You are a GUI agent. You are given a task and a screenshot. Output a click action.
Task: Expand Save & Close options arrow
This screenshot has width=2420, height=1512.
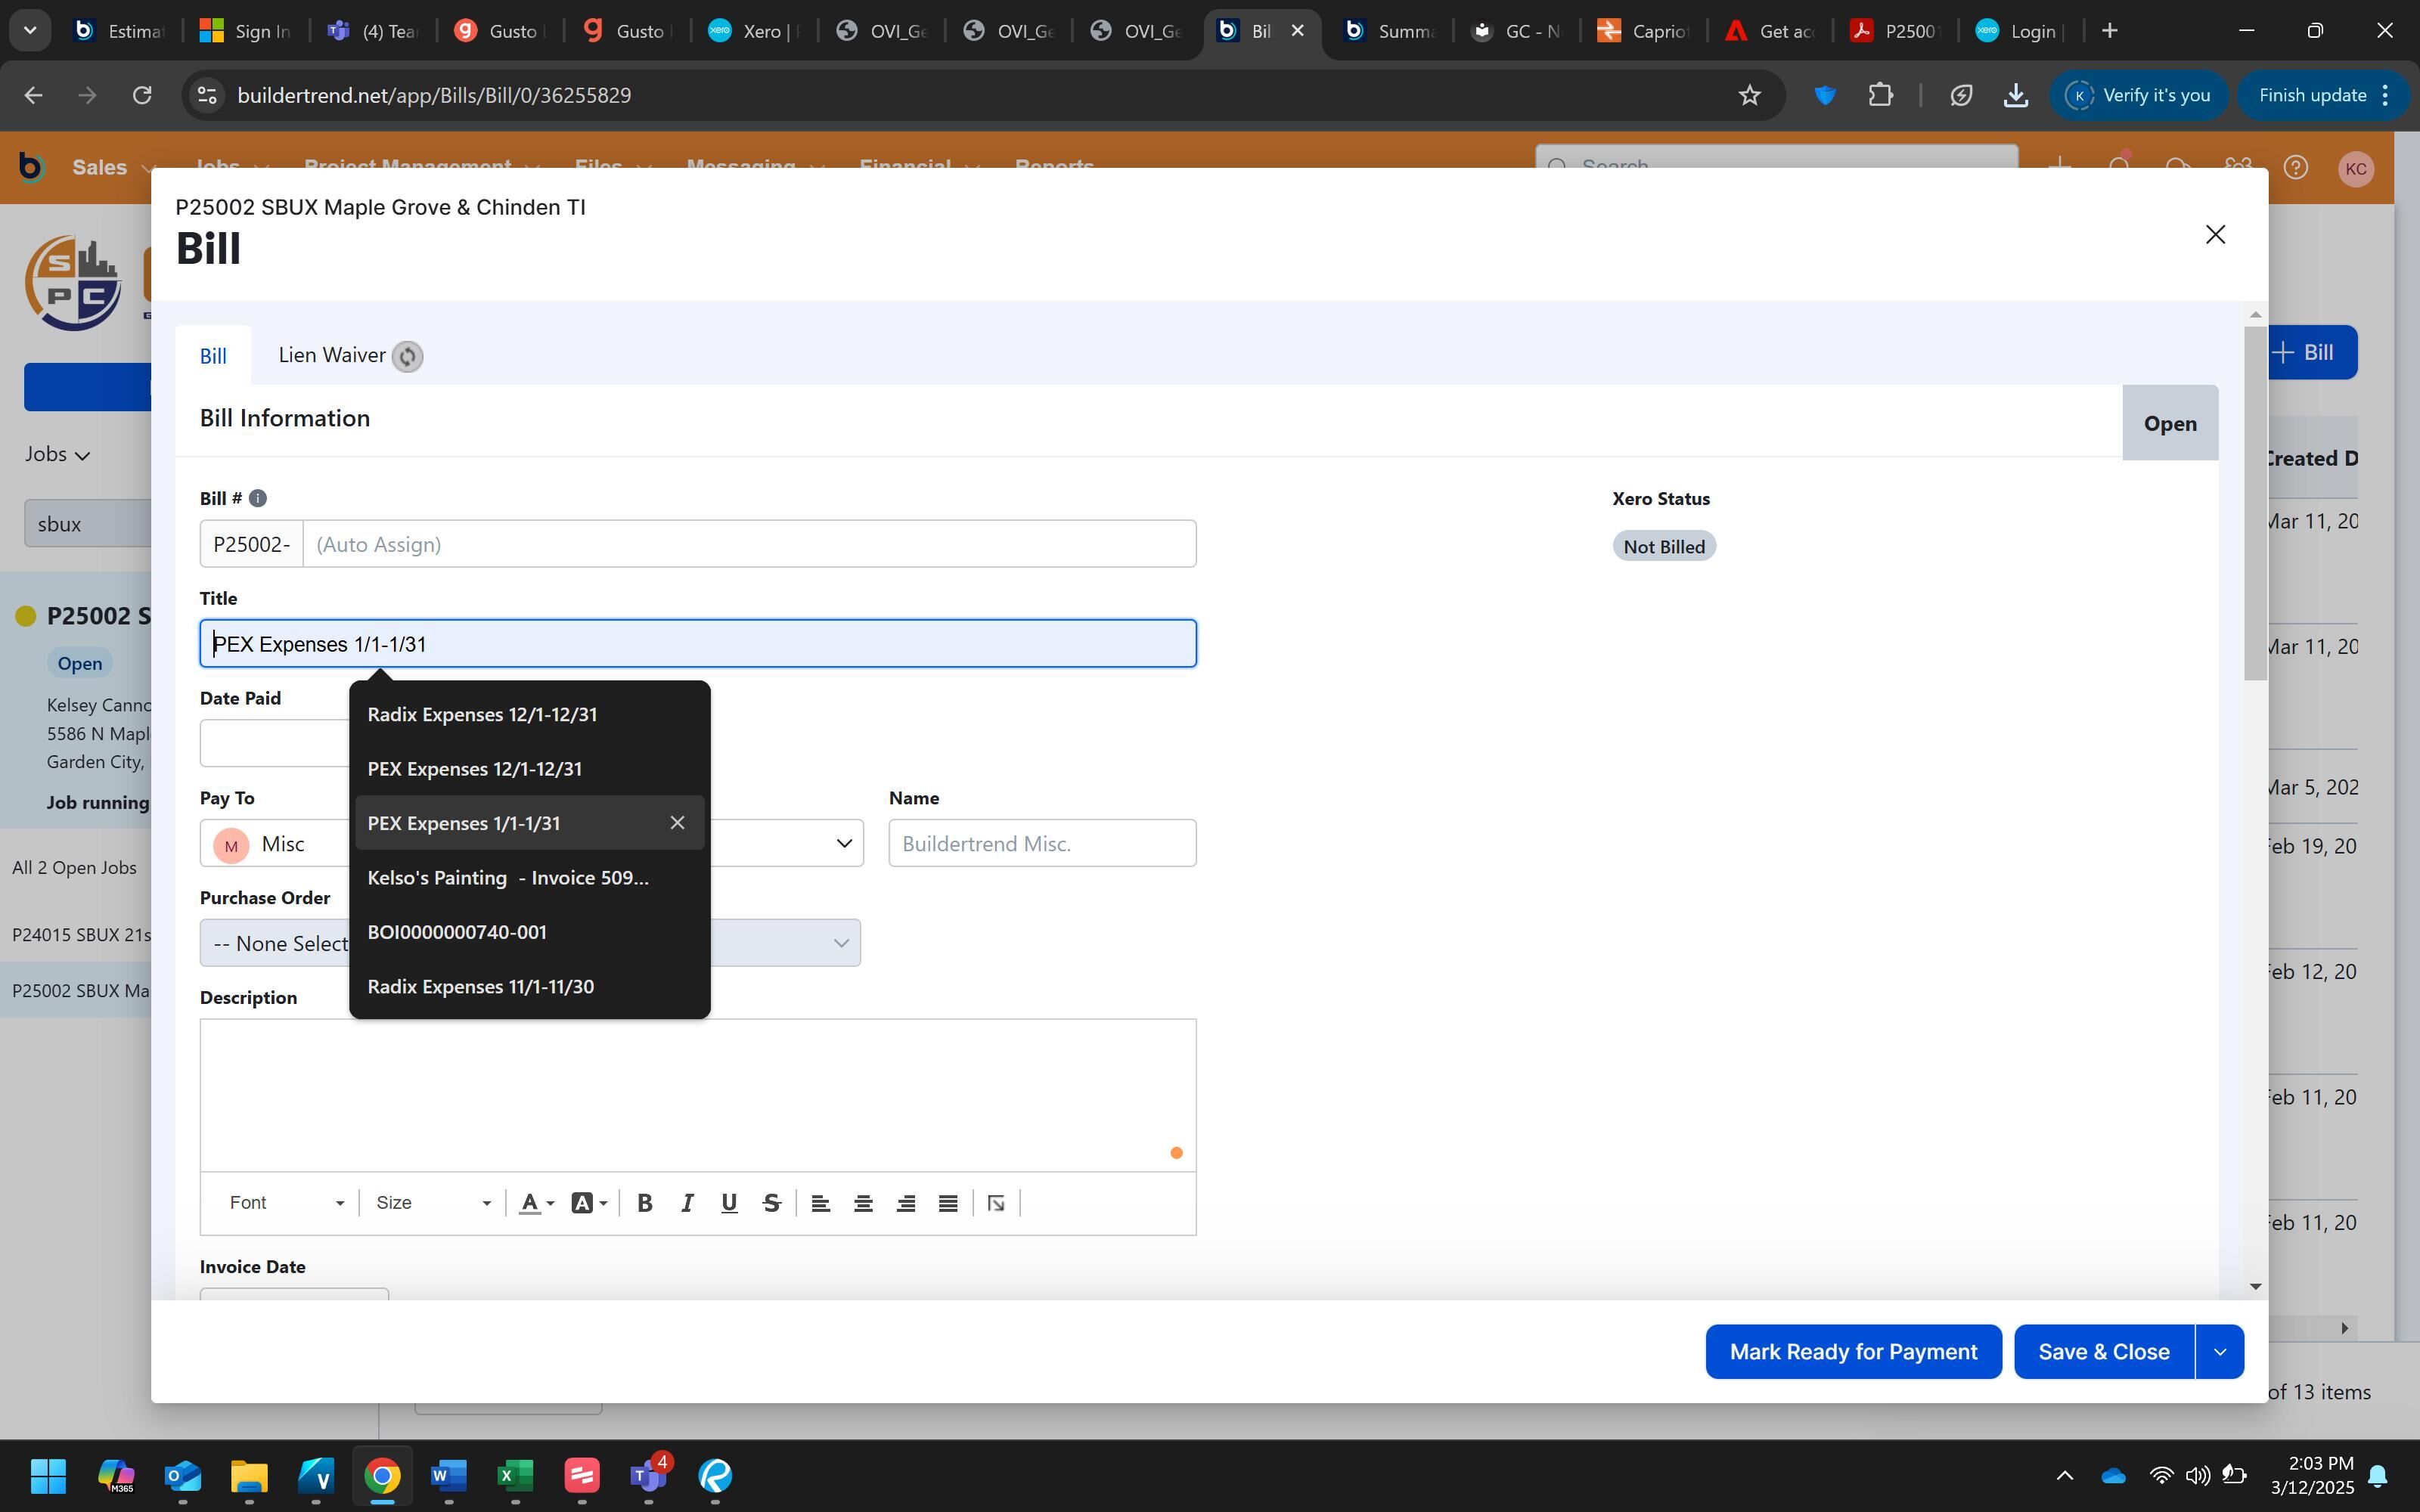tap(2220, 1352)
